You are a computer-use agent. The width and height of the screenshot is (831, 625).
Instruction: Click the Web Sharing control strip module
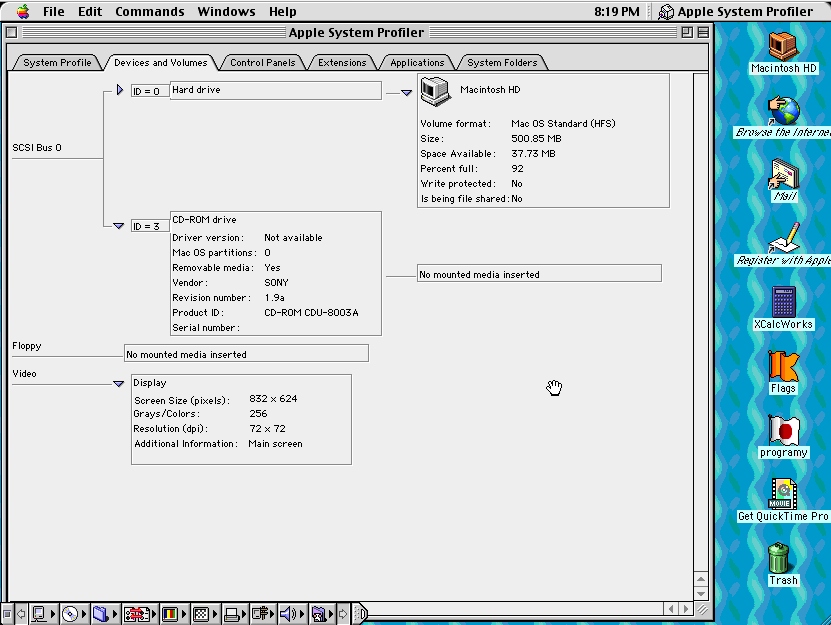(x=322, y=614)
